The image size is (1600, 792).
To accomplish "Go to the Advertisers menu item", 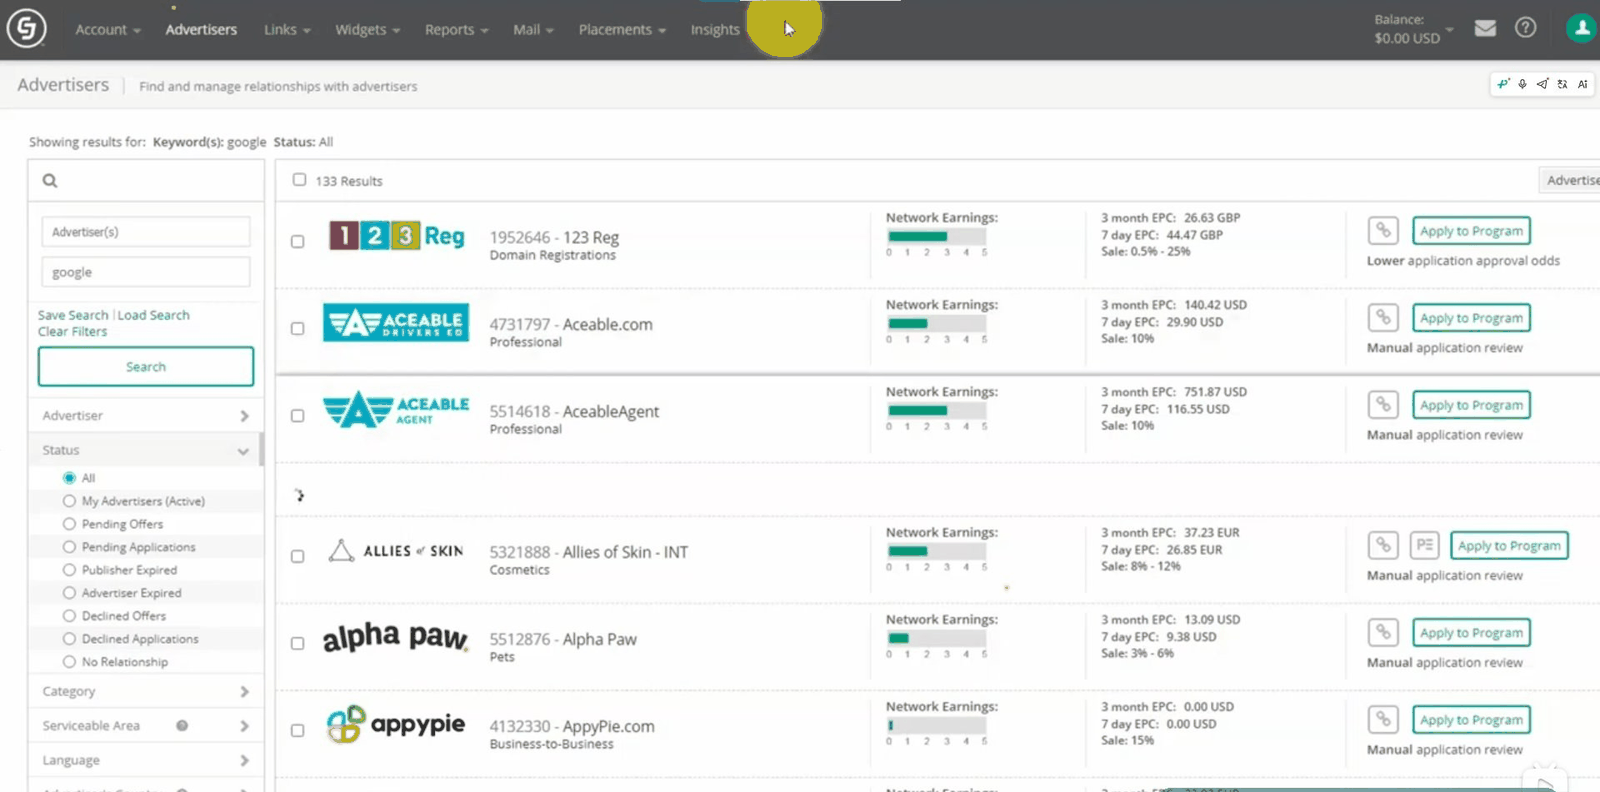I will (201, 30).
